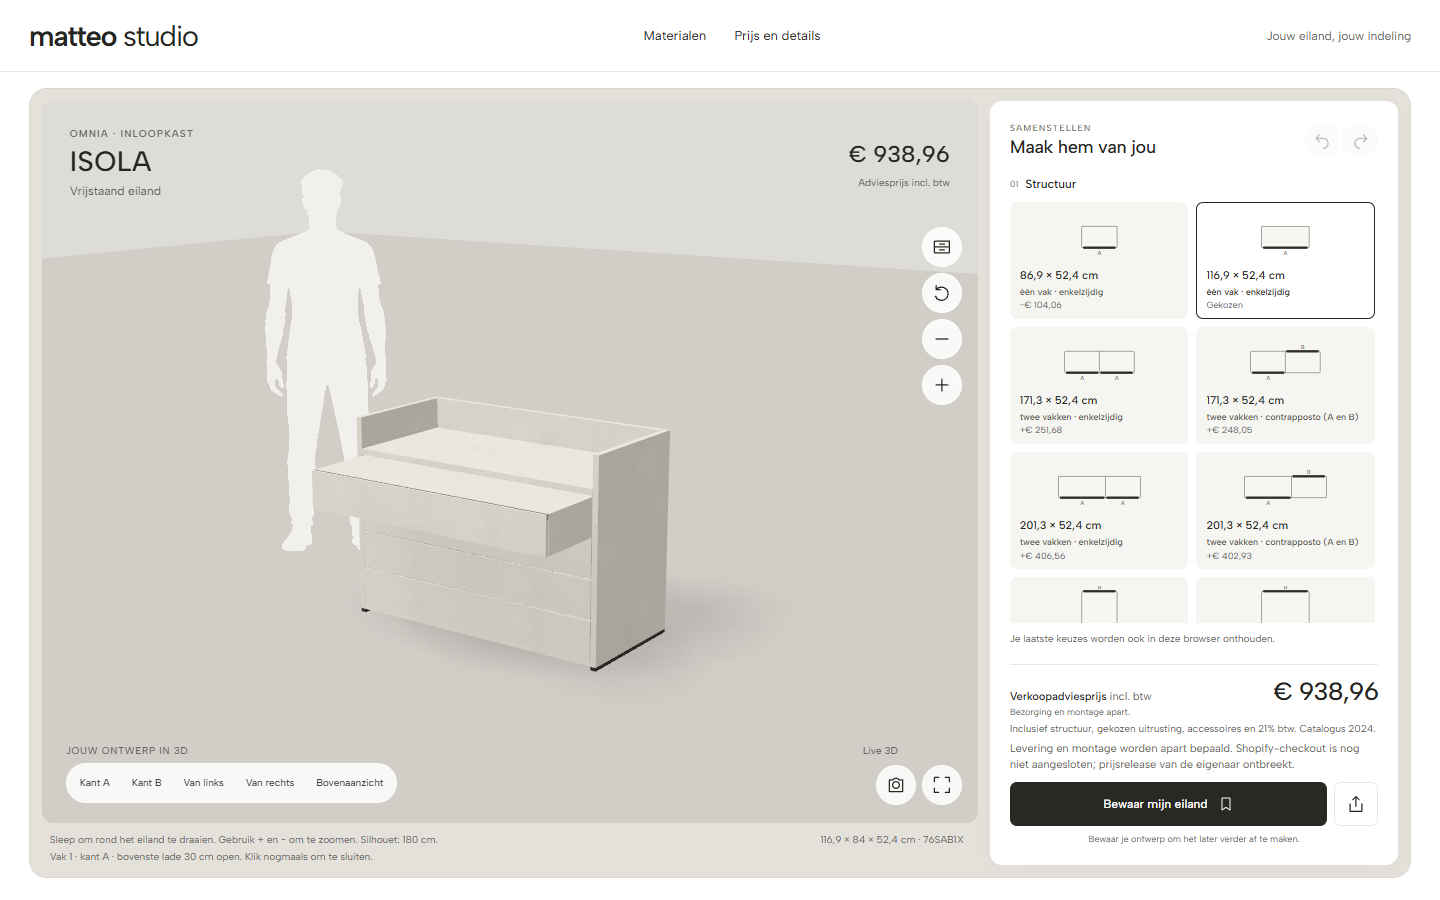Show the Van links view
The image size is (1440, 900).
pos(204,783)
